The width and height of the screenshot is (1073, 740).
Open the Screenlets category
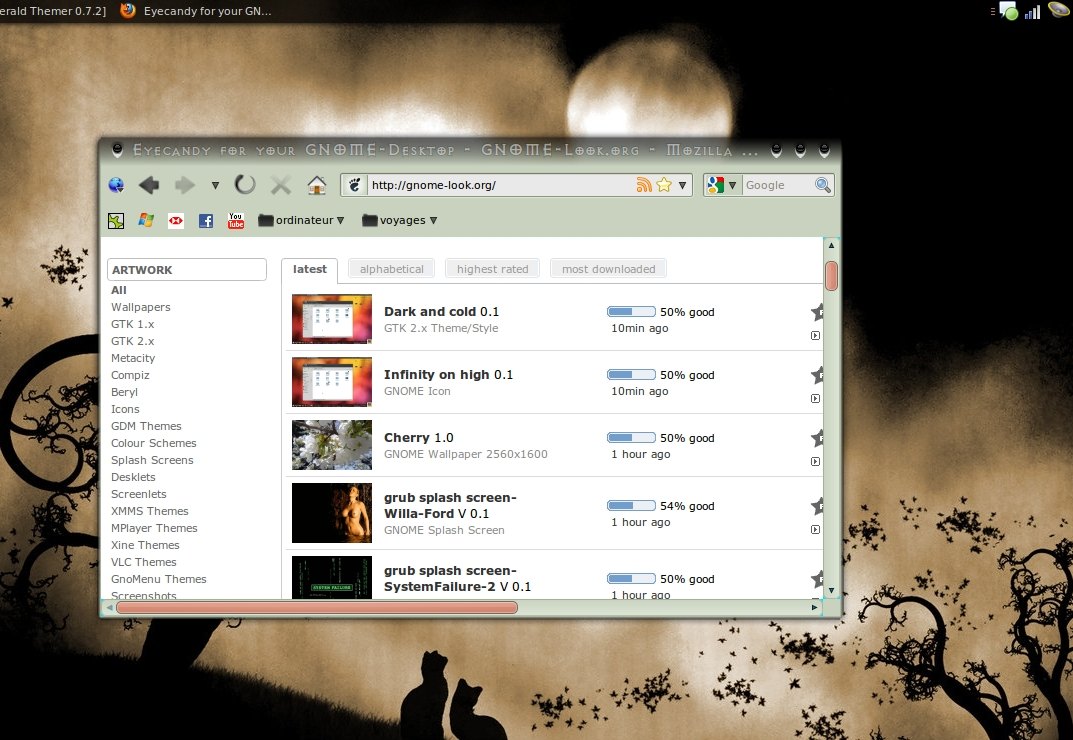pos(139,494)
